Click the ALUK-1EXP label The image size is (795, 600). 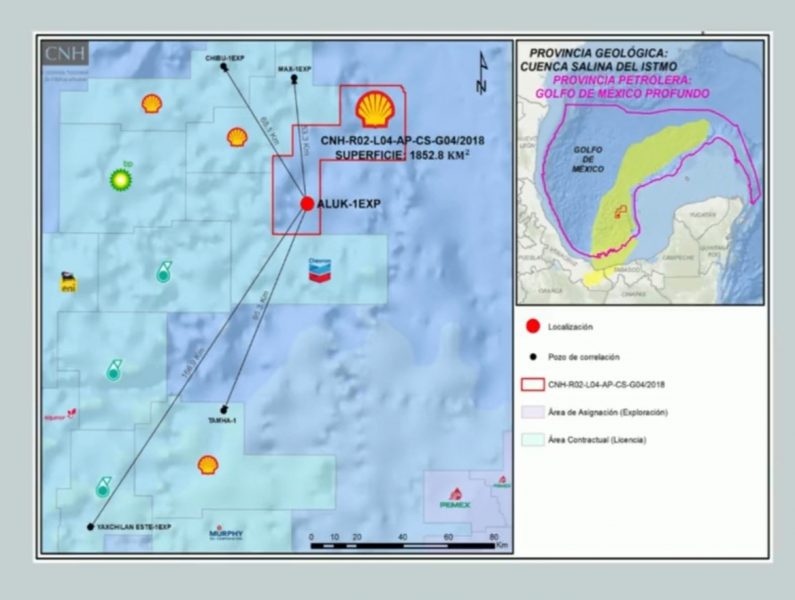pos(349,204)
